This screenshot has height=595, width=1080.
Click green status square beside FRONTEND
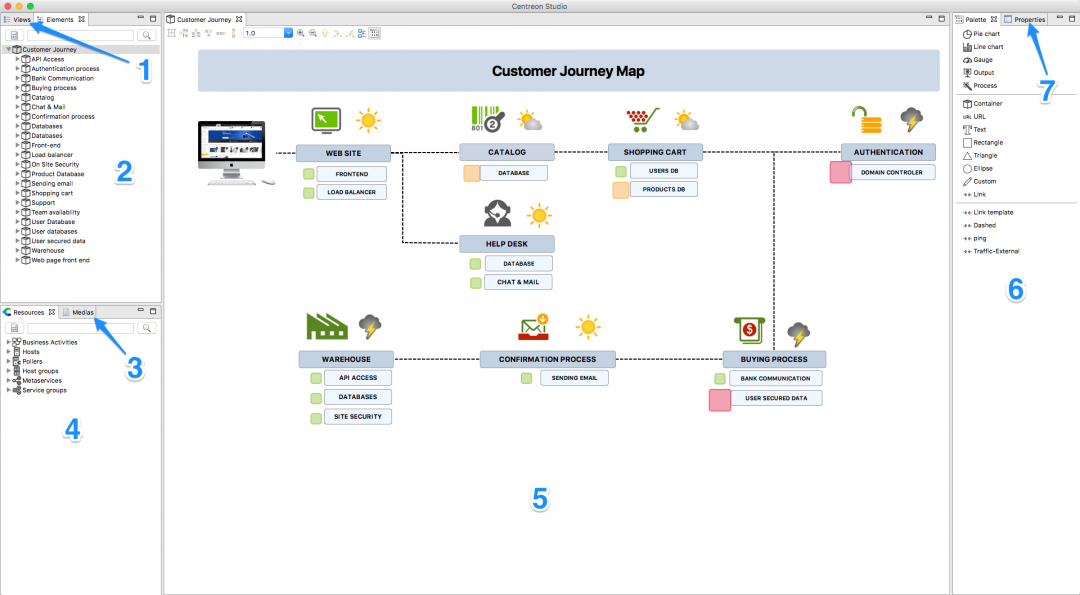point(309,174)
